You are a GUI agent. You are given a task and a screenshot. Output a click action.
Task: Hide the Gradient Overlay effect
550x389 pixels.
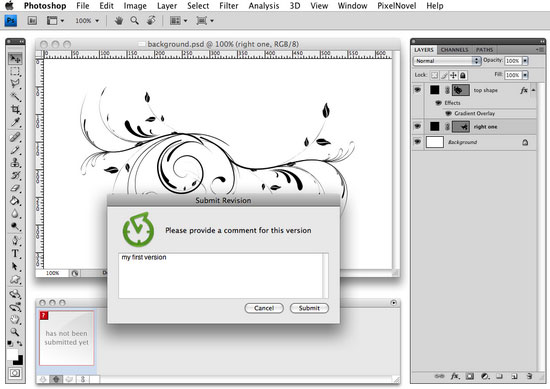[x=448, y=113]
